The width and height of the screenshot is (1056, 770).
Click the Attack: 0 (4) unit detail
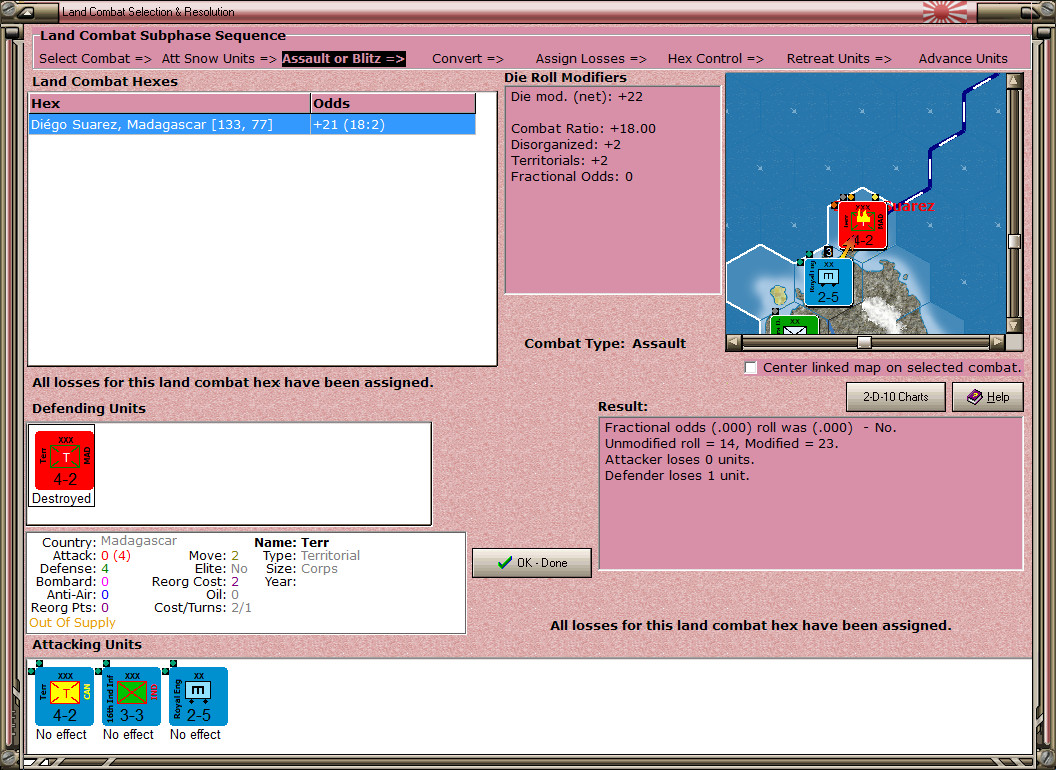[92, 555]
